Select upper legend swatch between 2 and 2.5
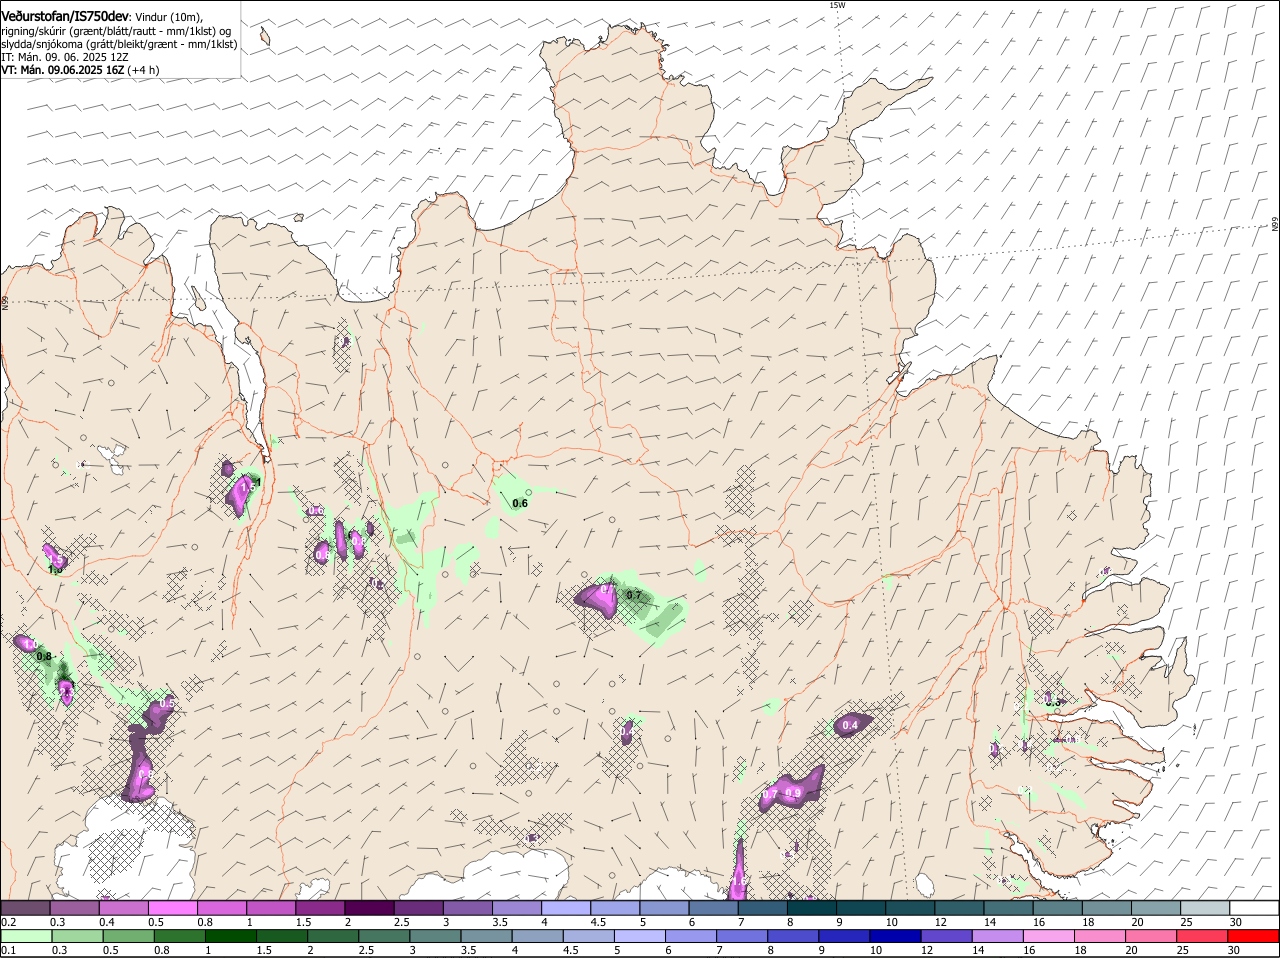The image size is (1280, 958). (x=369, y=908)
